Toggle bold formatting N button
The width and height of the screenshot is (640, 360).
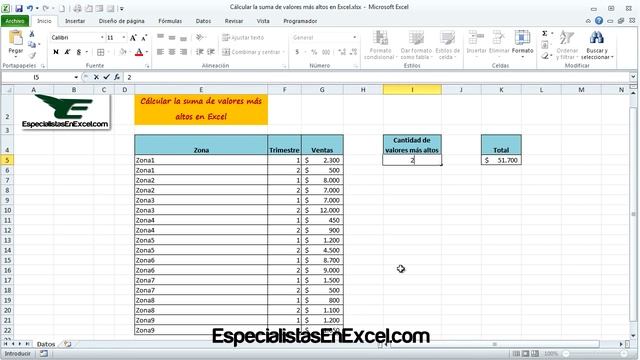(x=56, y=52)
